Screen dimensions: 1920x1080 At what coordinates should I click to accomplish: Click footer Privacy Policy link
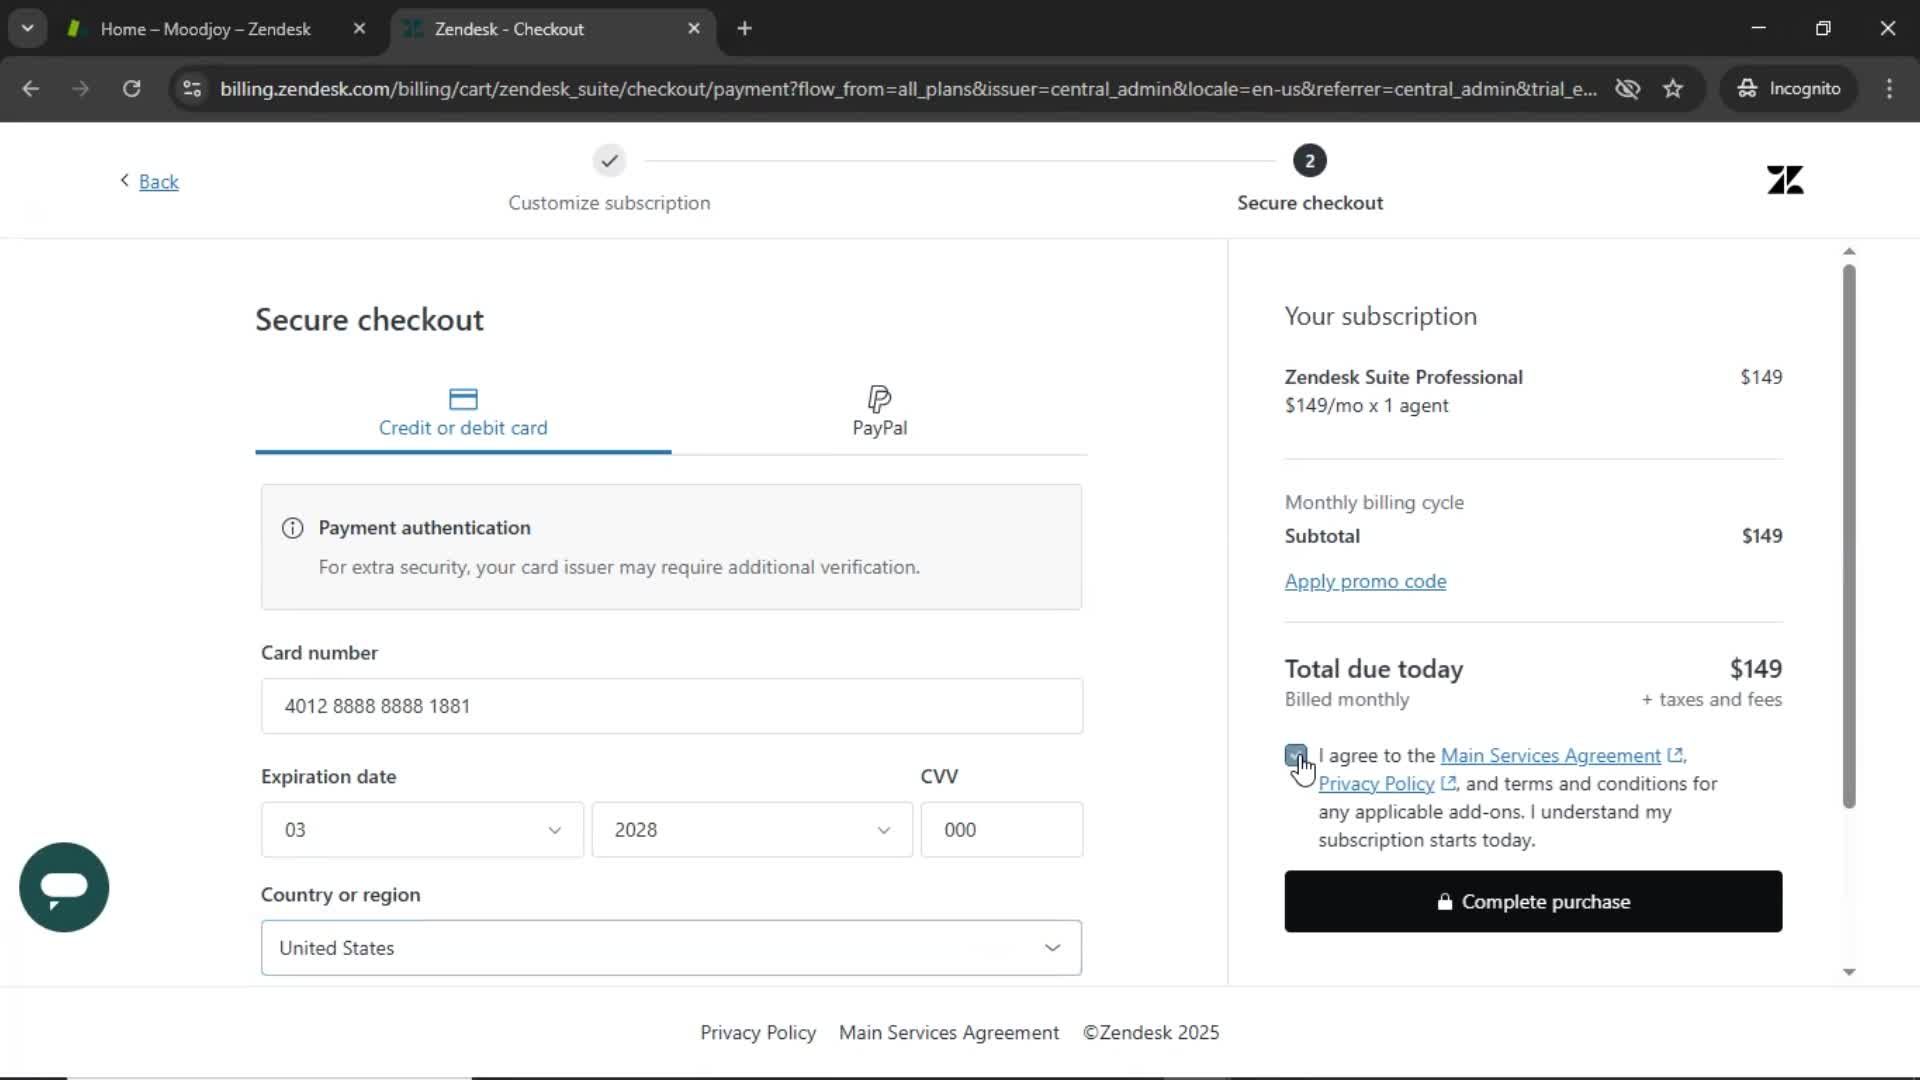click(x=758, y=1033)
